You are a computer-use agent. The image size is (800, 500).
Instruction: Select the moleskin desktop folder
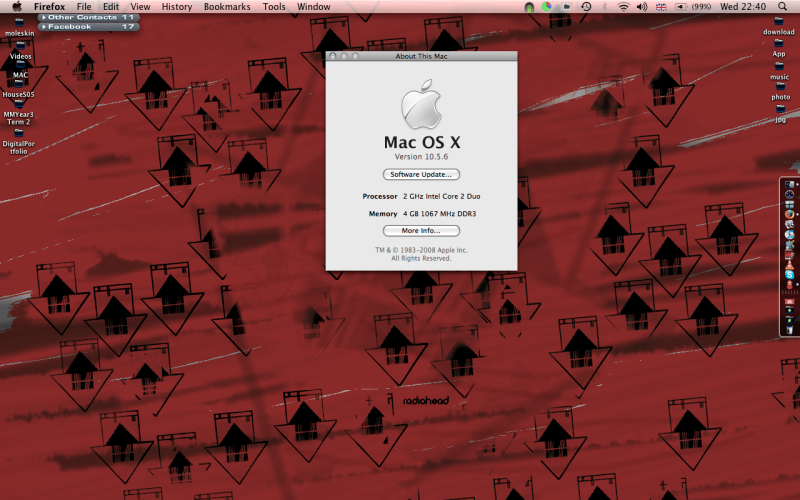pyautogui.click(x=19, y=28)
